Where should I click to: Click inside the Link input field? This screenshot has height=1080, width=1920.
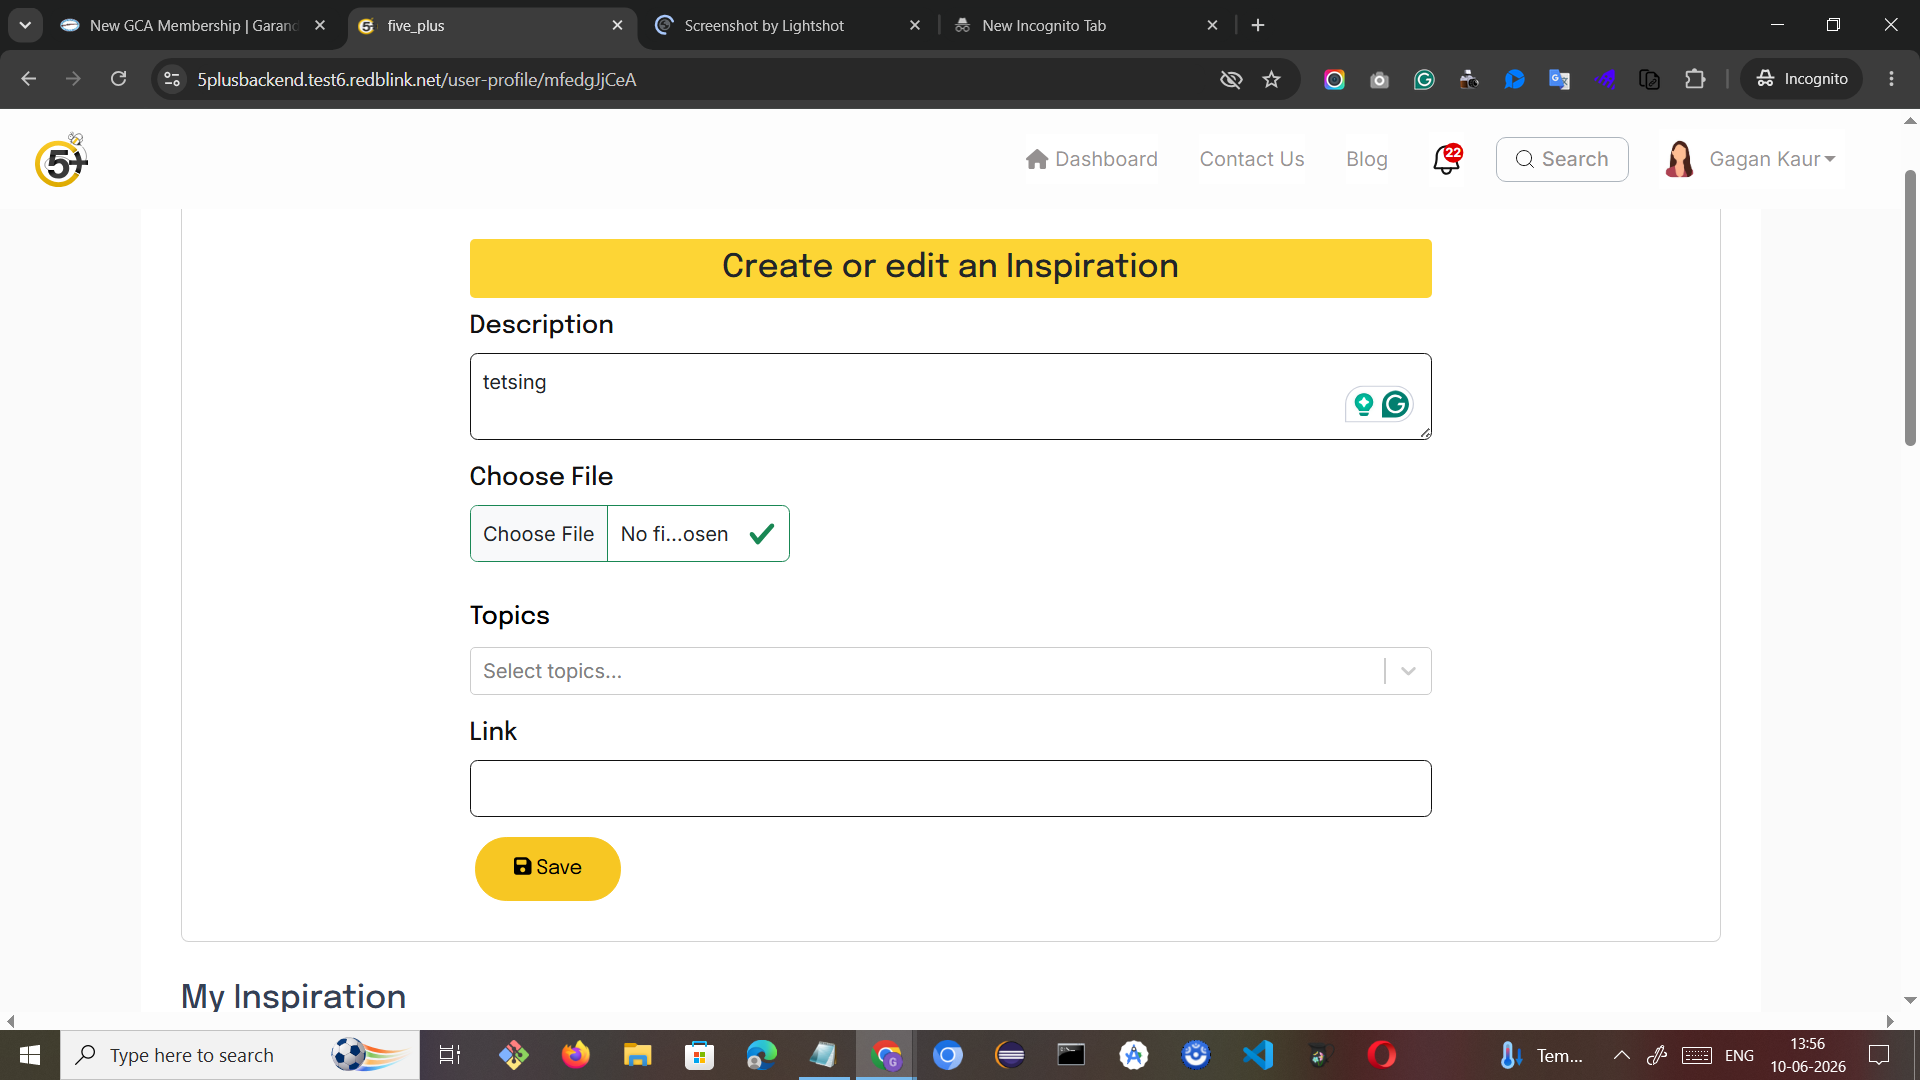pyautogui.click(x=950, y=788)
